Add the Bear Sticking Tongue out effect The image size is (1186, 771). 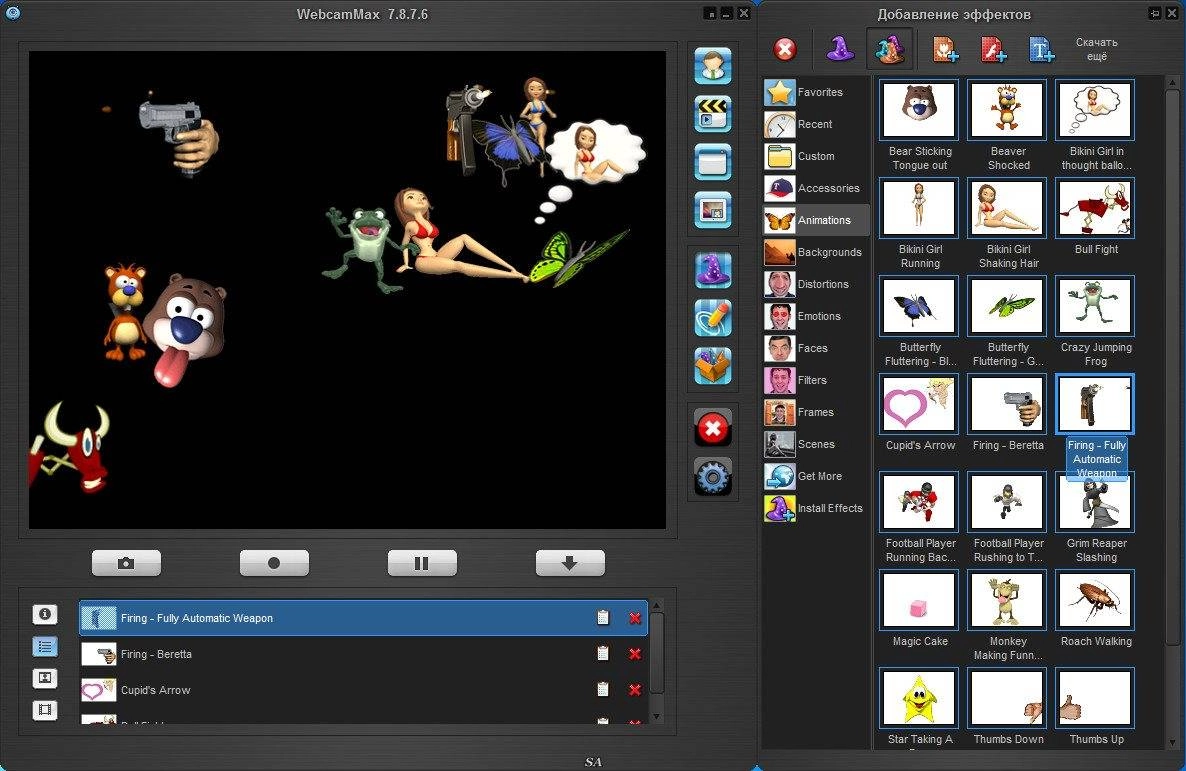(x=919, y=110)
